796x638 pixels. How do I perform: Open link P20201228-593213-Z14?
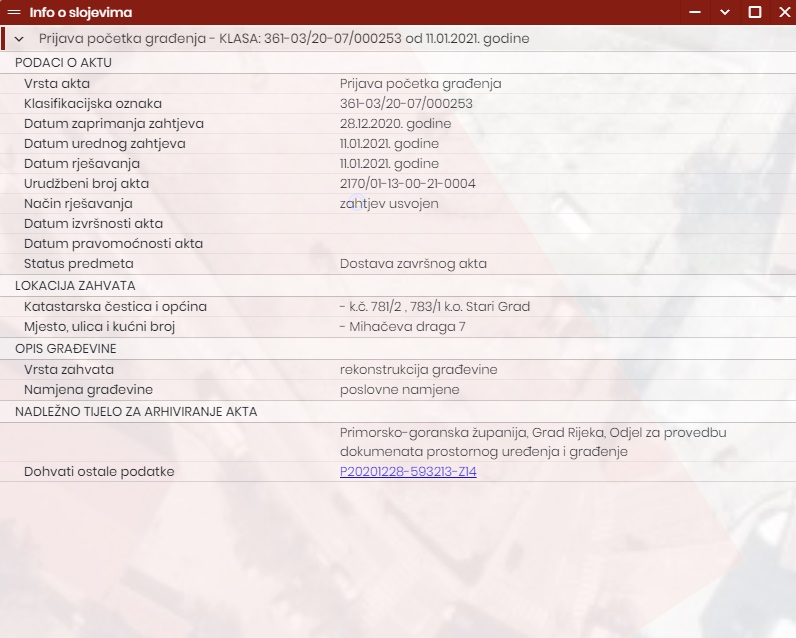click(408, 471)
